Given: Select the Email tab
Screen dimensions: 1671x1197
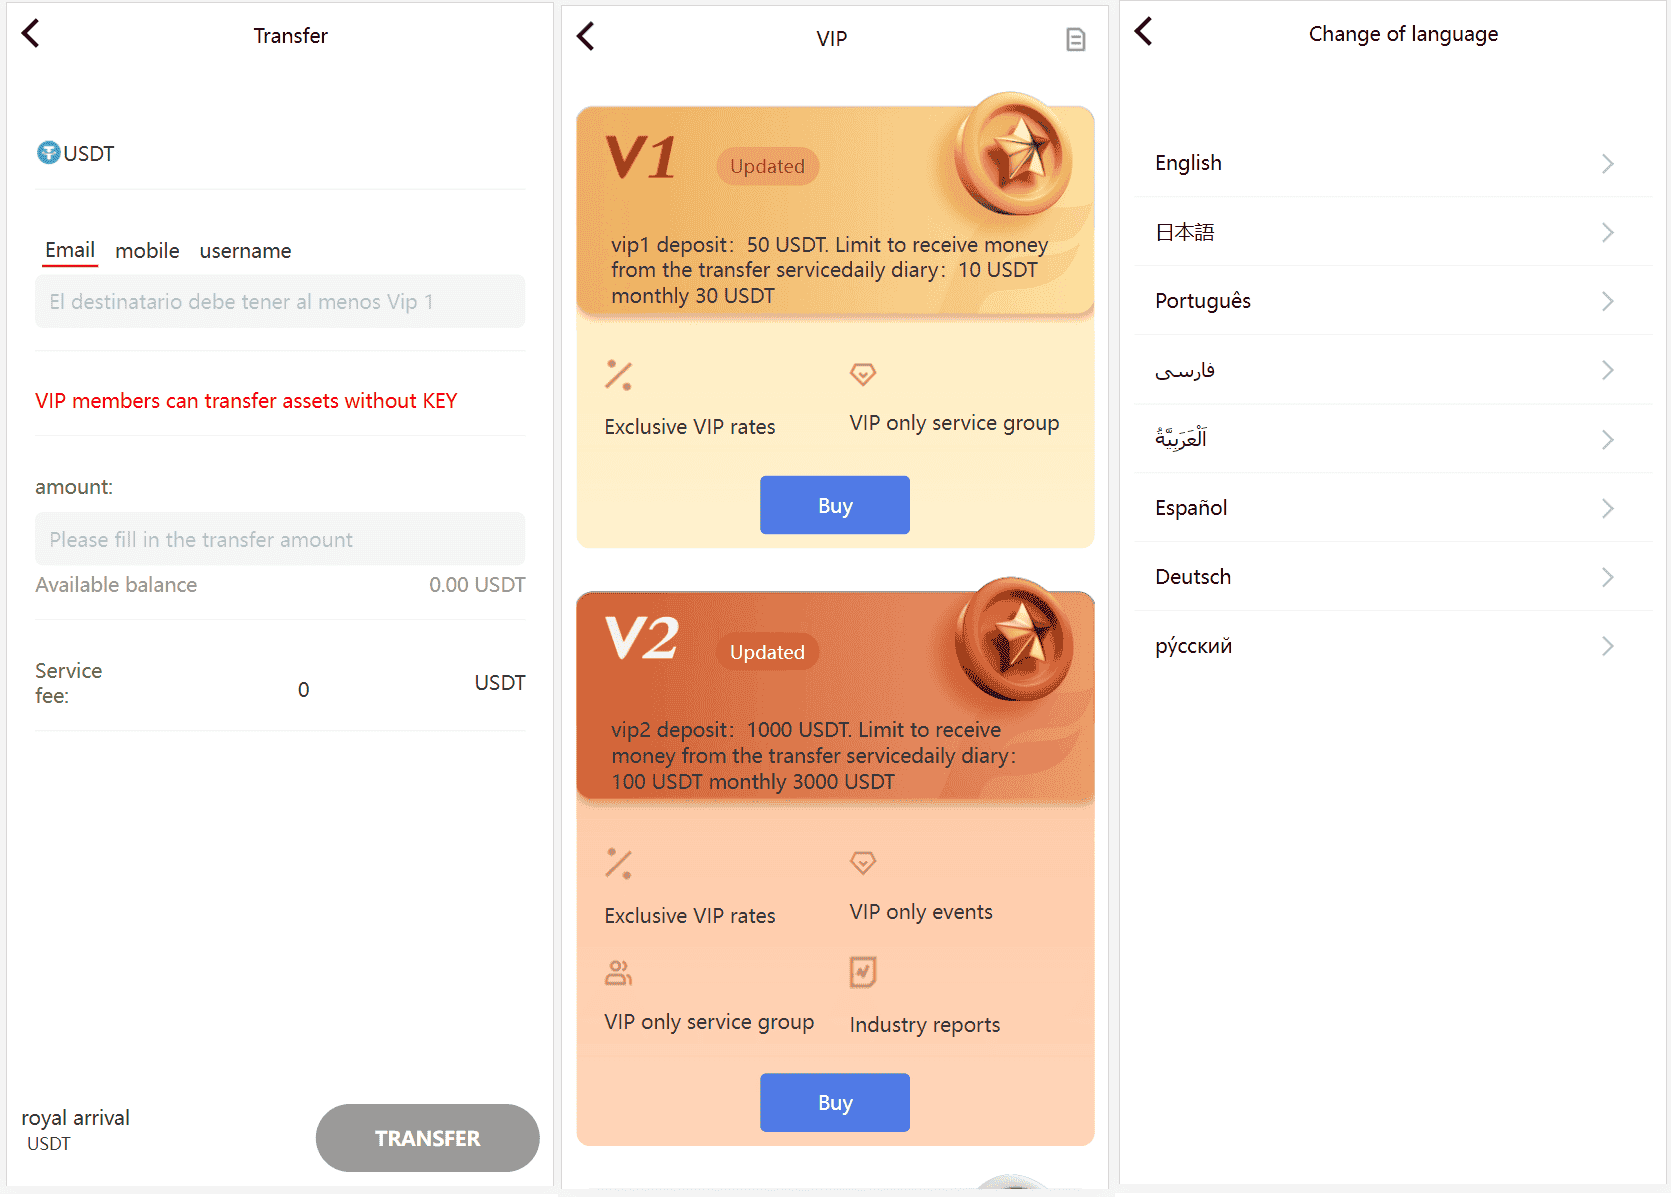Looking at the screenshot, I should point(70,250).
